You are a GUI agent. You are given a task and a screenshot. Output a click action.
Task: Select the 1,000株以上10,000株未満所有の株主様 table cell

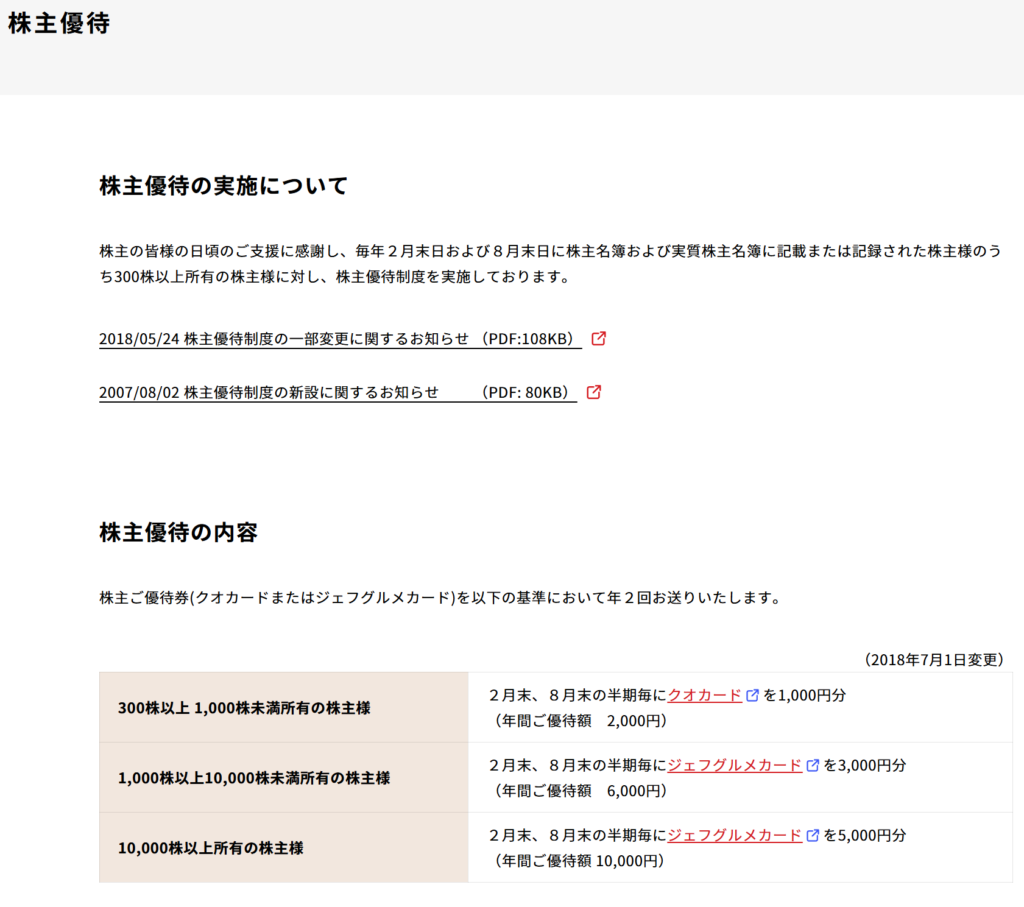click(254, 778)
